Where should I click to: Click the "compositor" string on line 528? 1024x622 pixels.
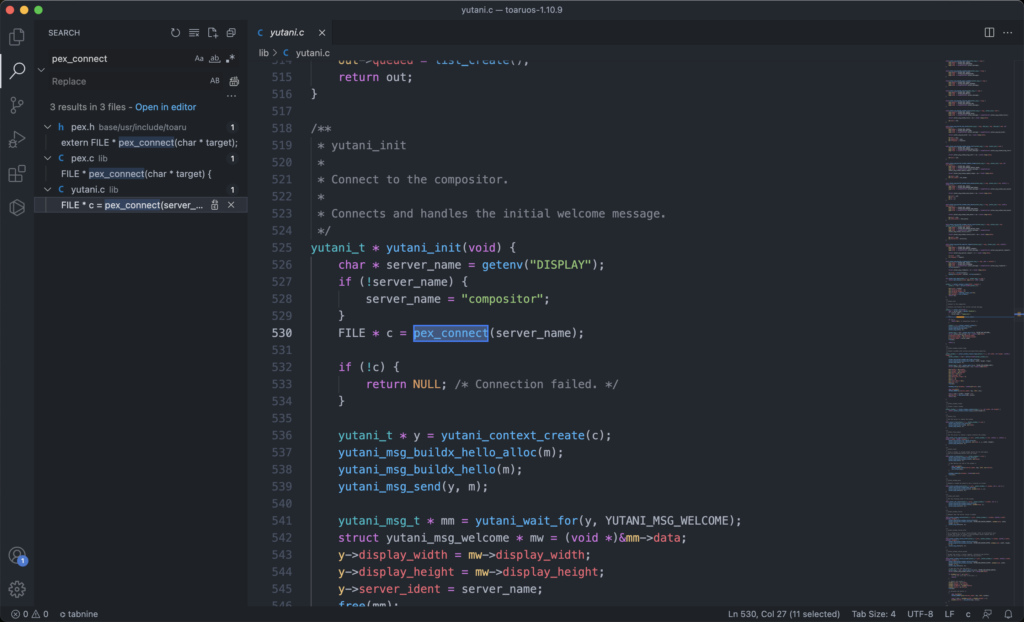tap(502, 299)
